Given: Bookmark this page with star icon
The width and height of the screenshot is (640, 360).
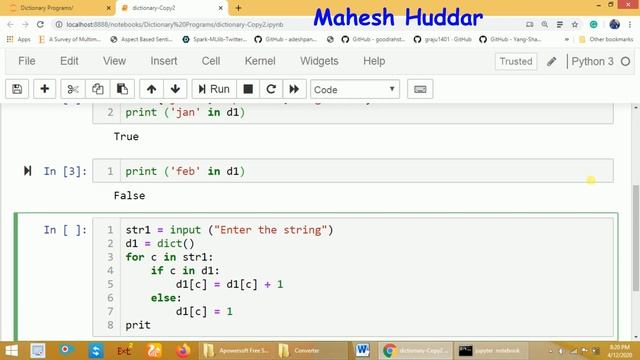Looking at the screenshot, I should coord(575,24).
